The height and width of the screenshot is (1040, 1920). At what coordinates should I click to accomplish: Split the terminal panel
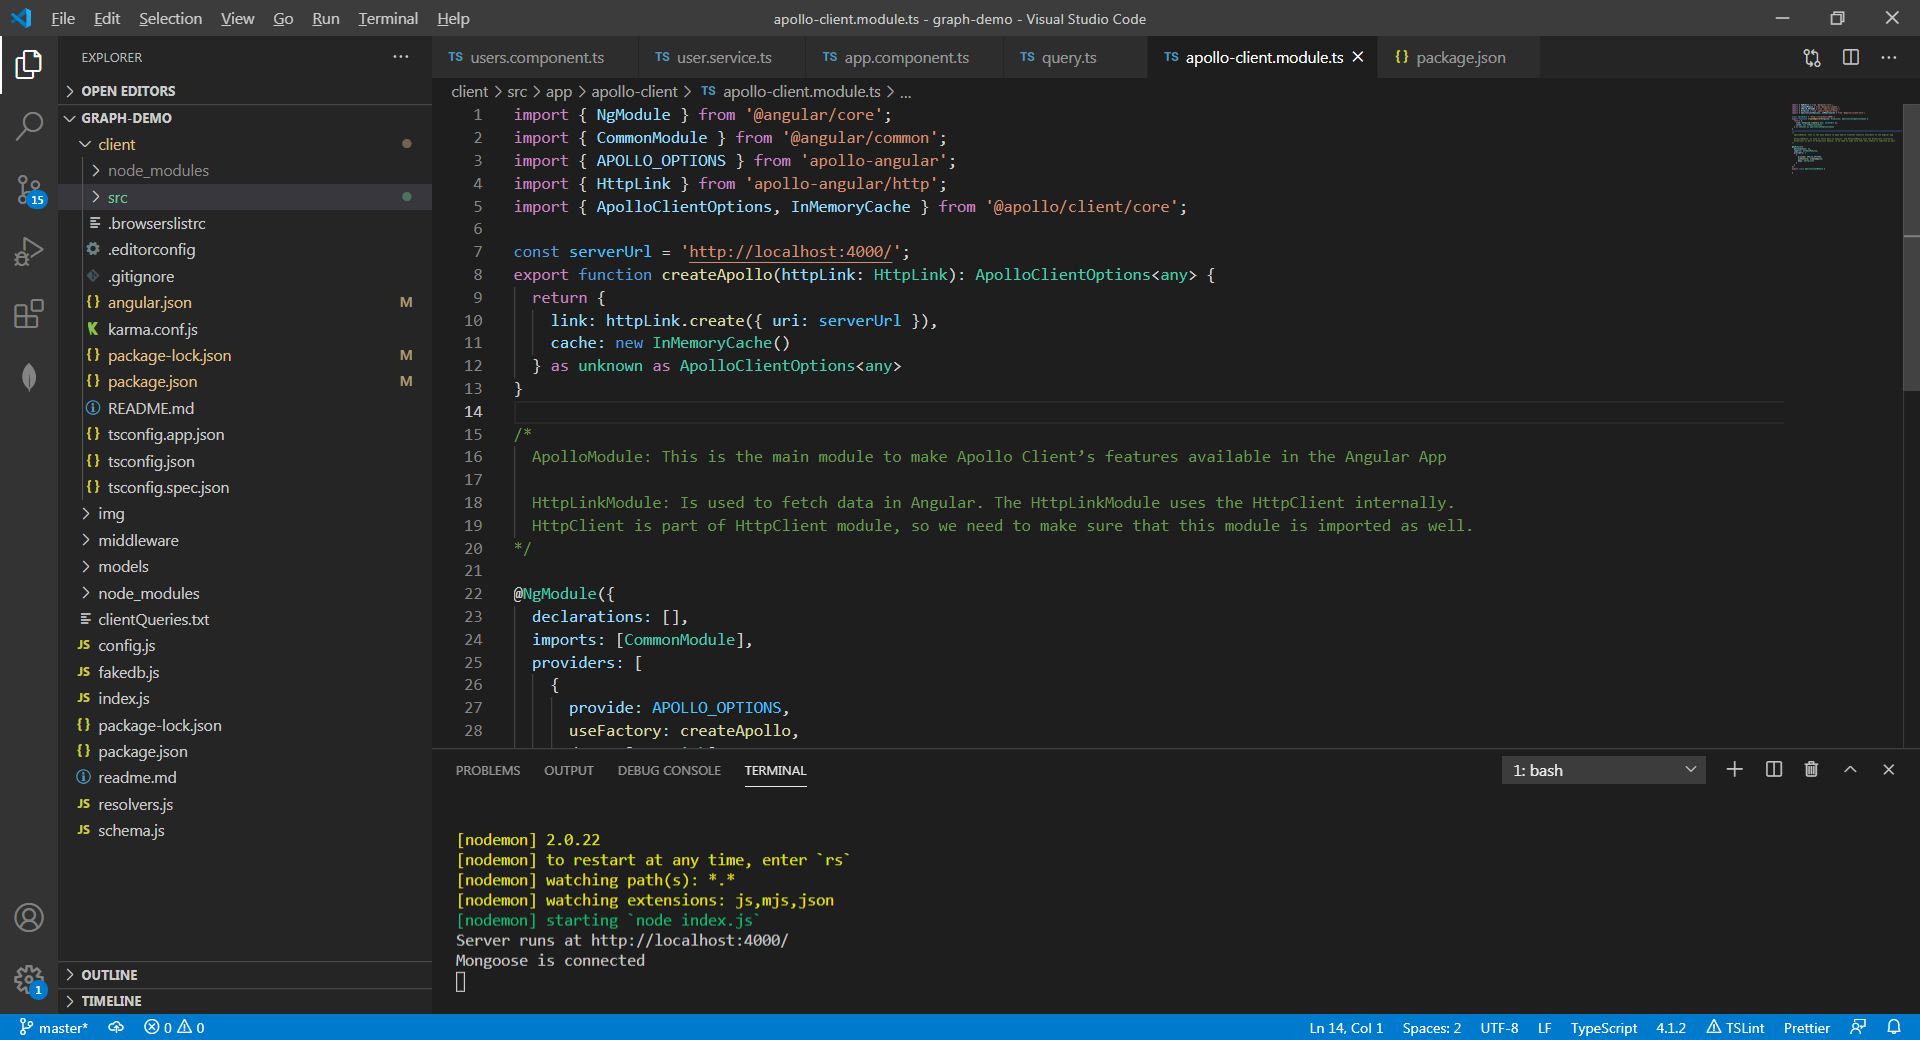1774,769
